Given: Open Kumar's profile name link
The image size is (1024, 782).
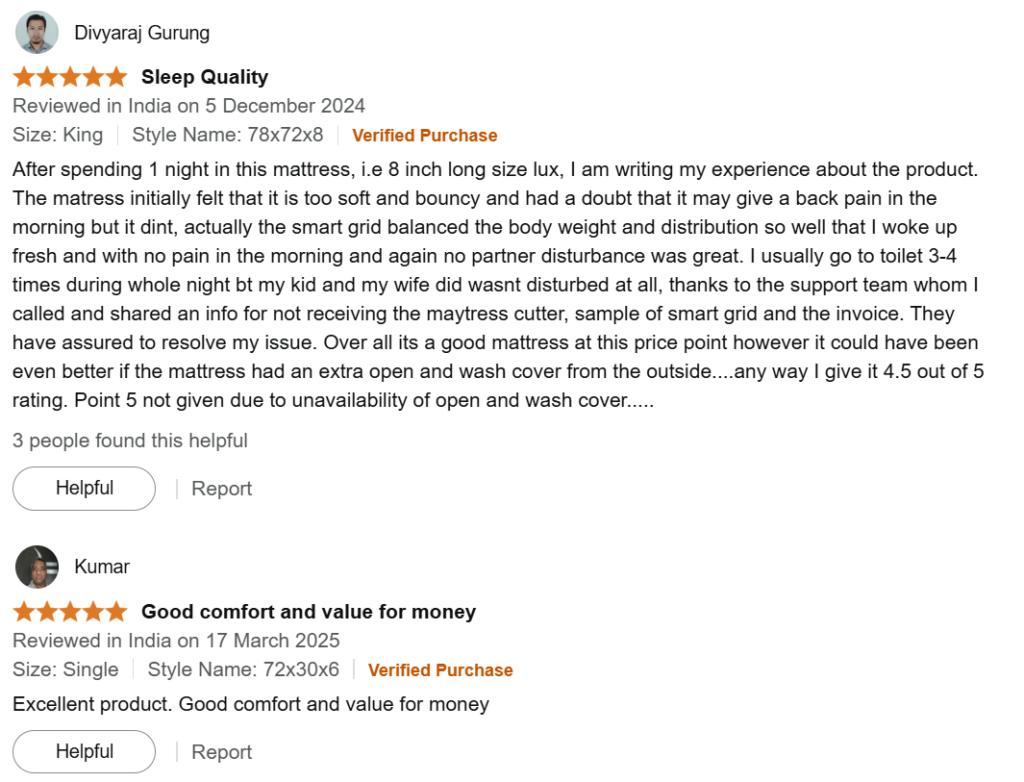Looking at the screenshot, I should pyautogui.click(x=102, y=567).
